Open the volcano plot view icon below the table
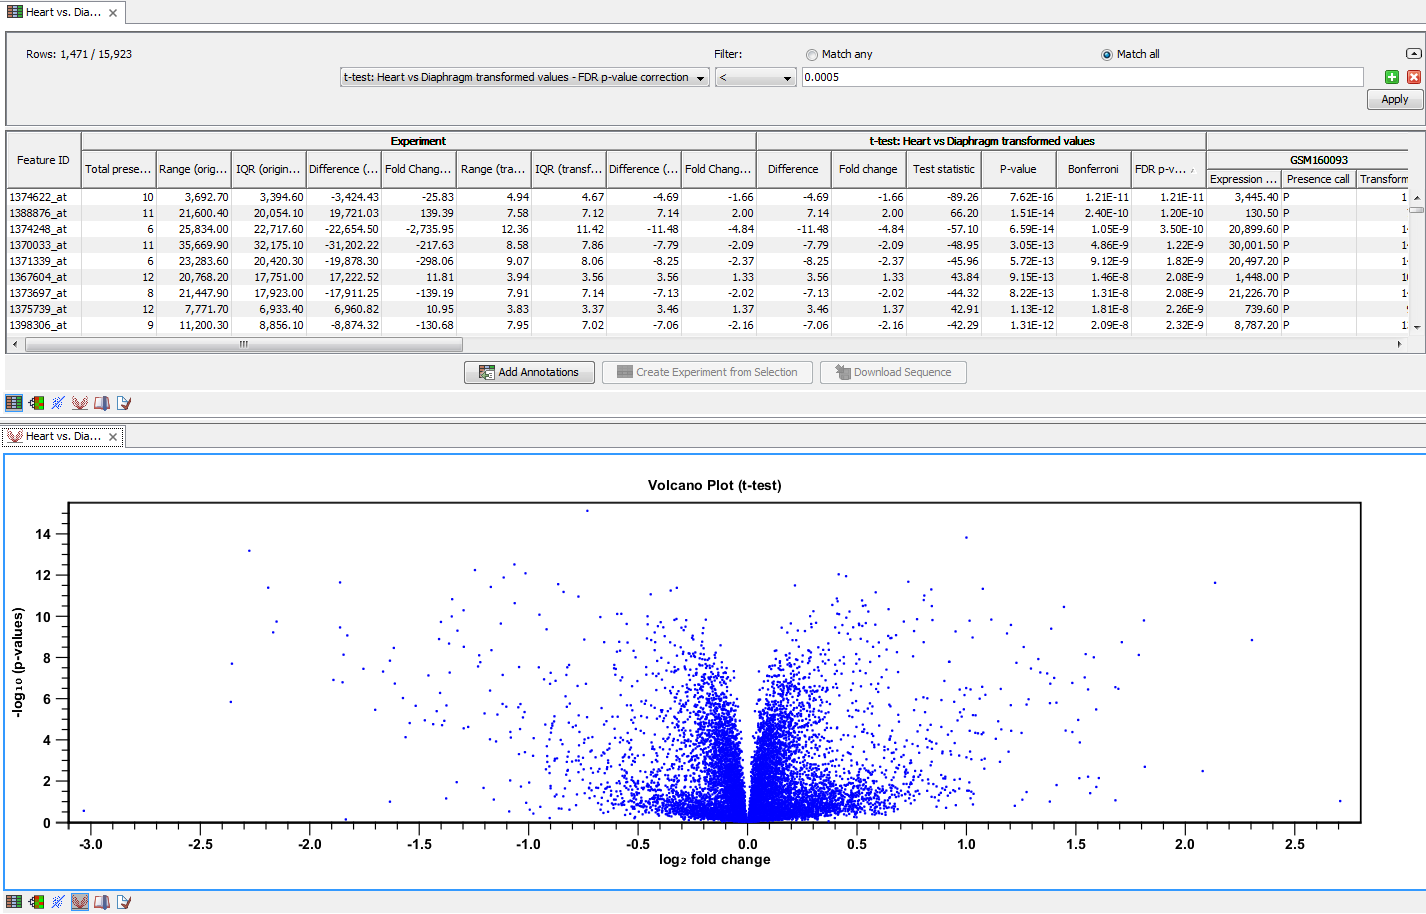This screenshot has height=914, width=1426. [x=79, y=402]
